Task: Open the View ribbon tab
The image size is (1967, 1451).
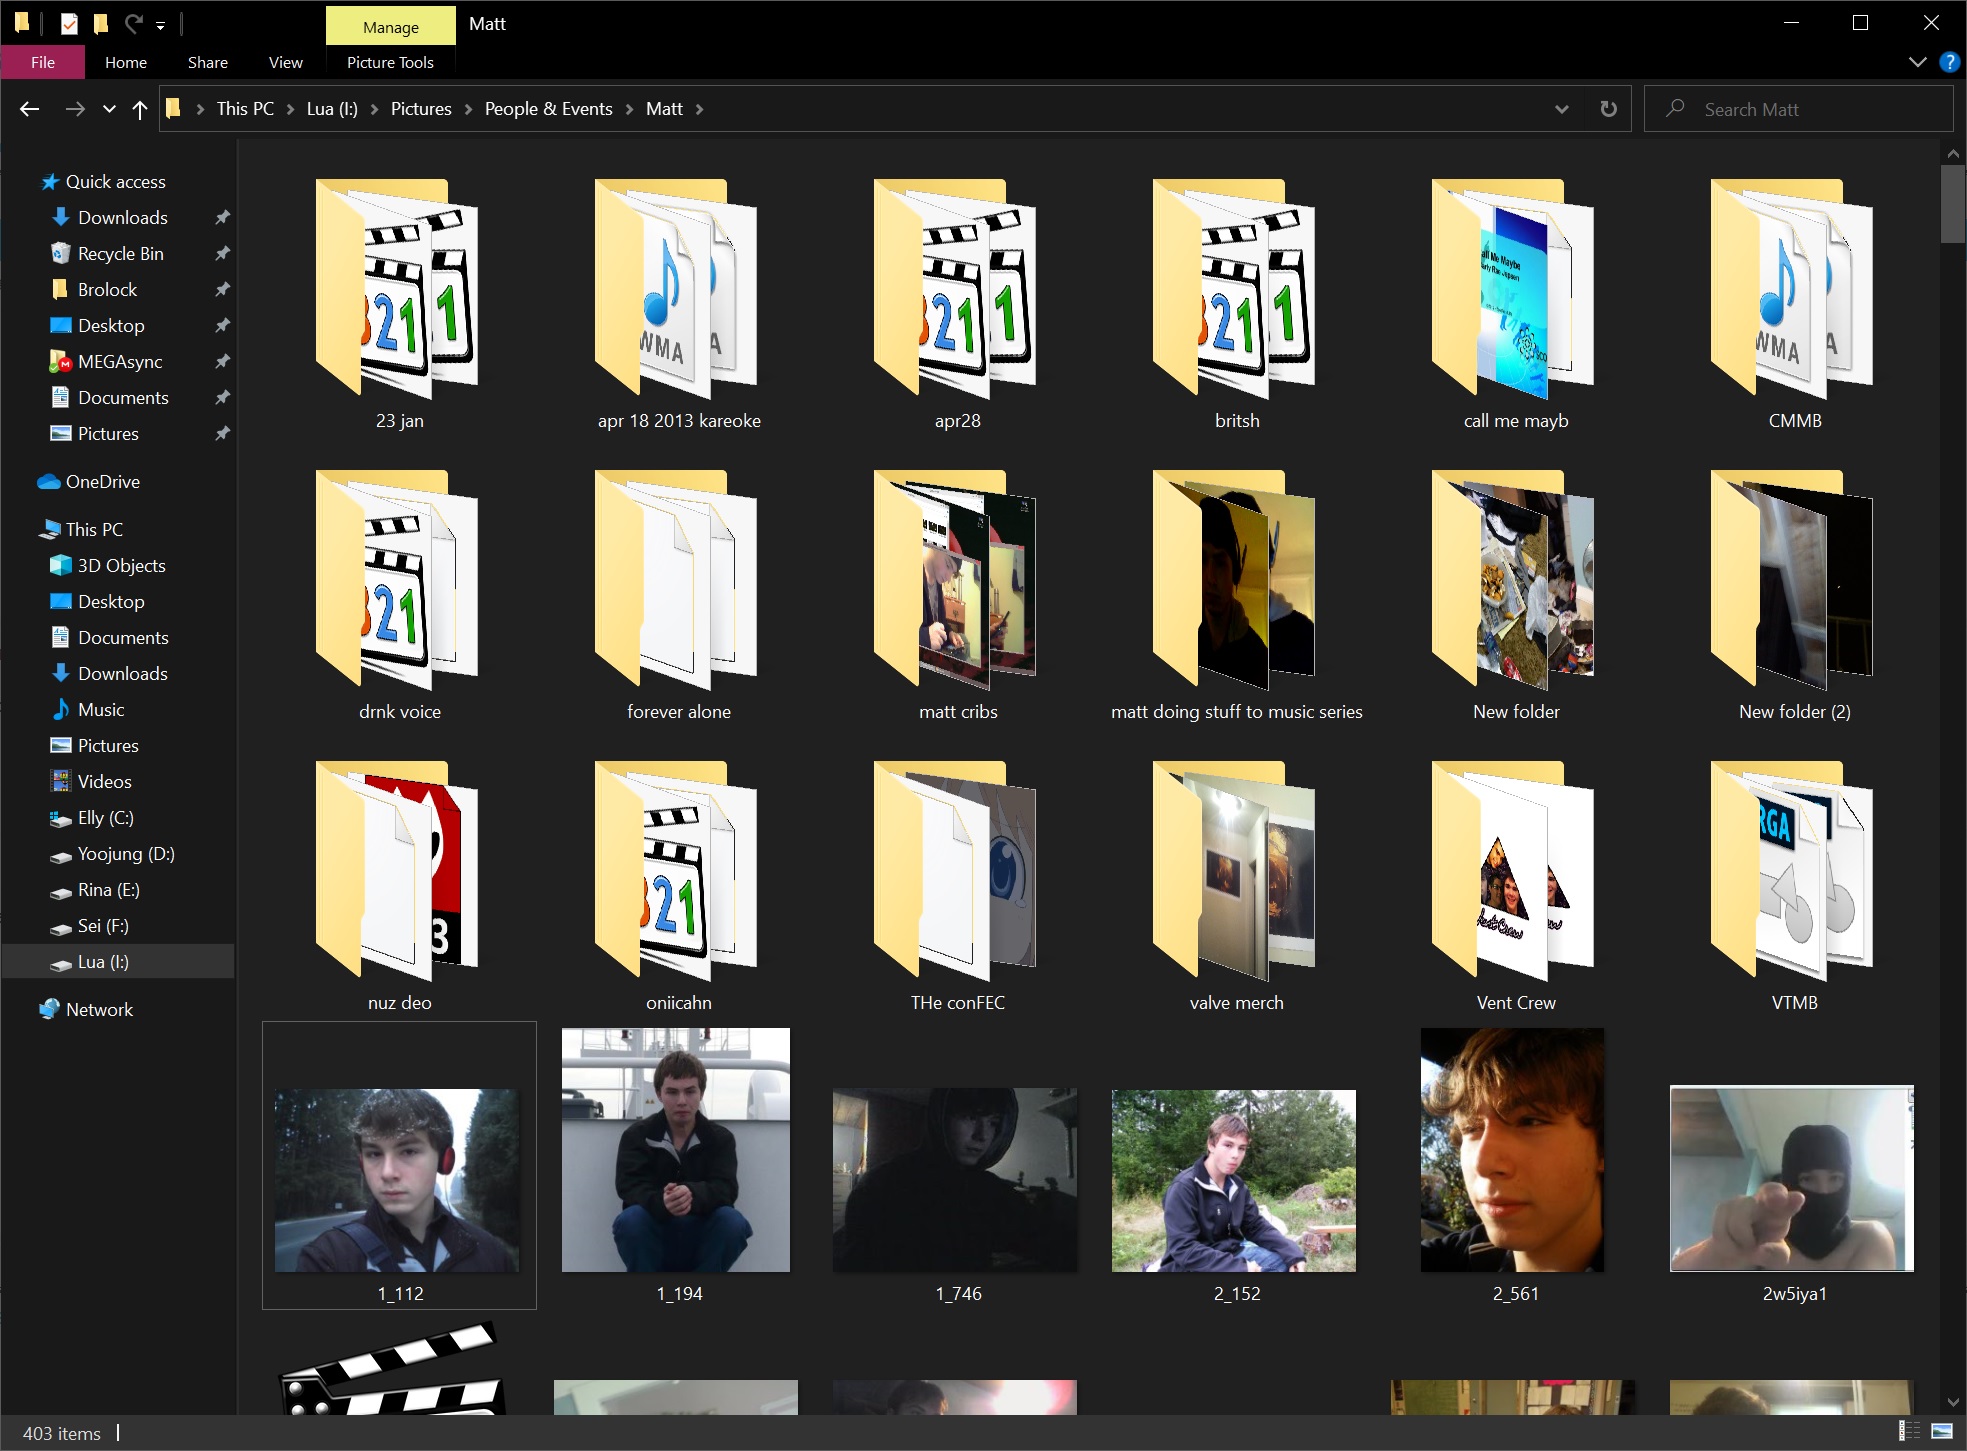Action: (285, 62)
